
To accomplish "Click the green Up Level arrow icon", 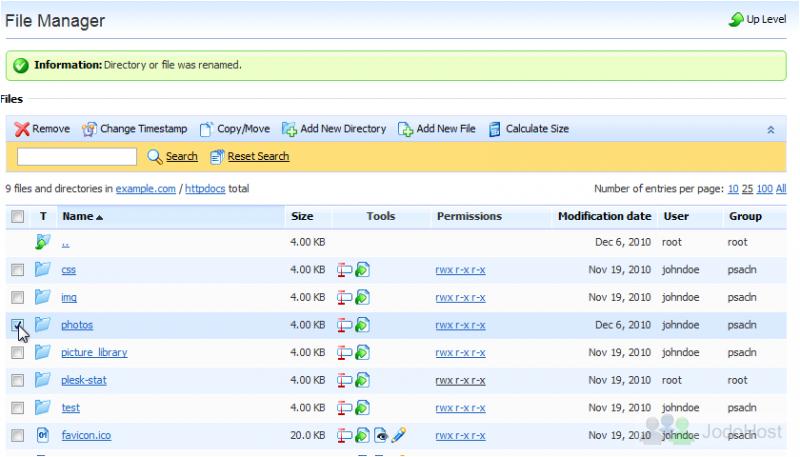I will click(736, 19).
